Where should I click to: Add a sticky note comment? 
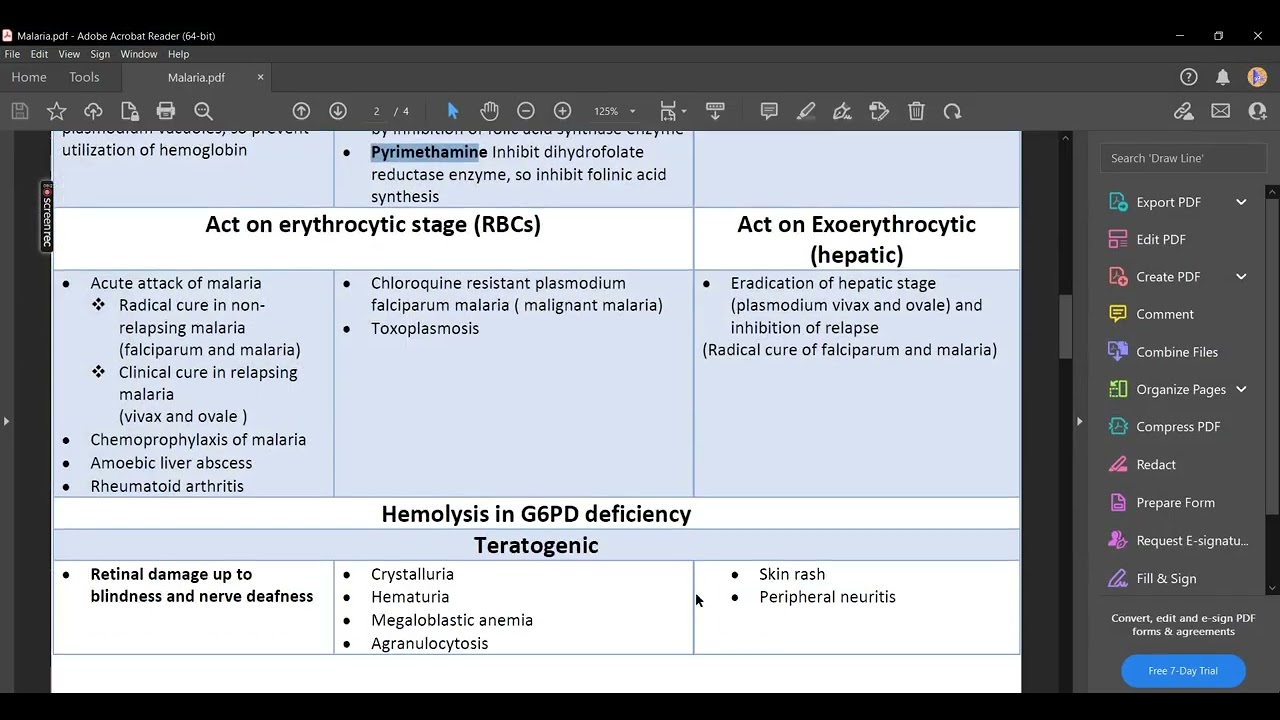pyautogui.click(x=769, y=111)
